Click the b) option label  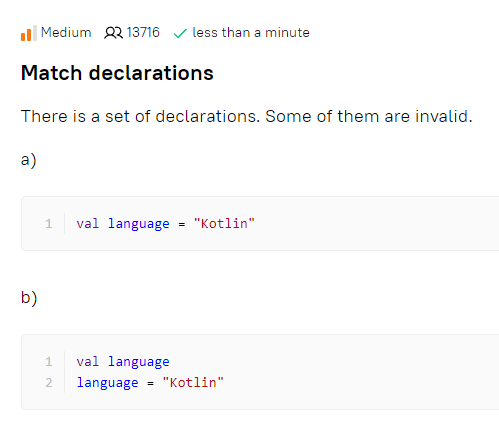tap(29, 298)
